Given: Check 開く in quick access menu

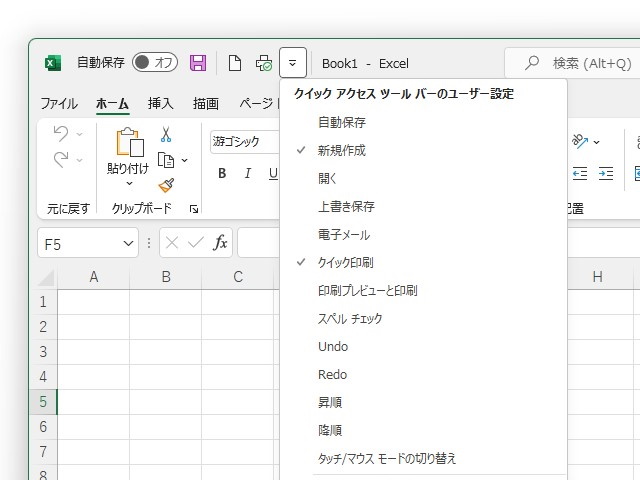Looking at the screenshot, I should [424, 178].
